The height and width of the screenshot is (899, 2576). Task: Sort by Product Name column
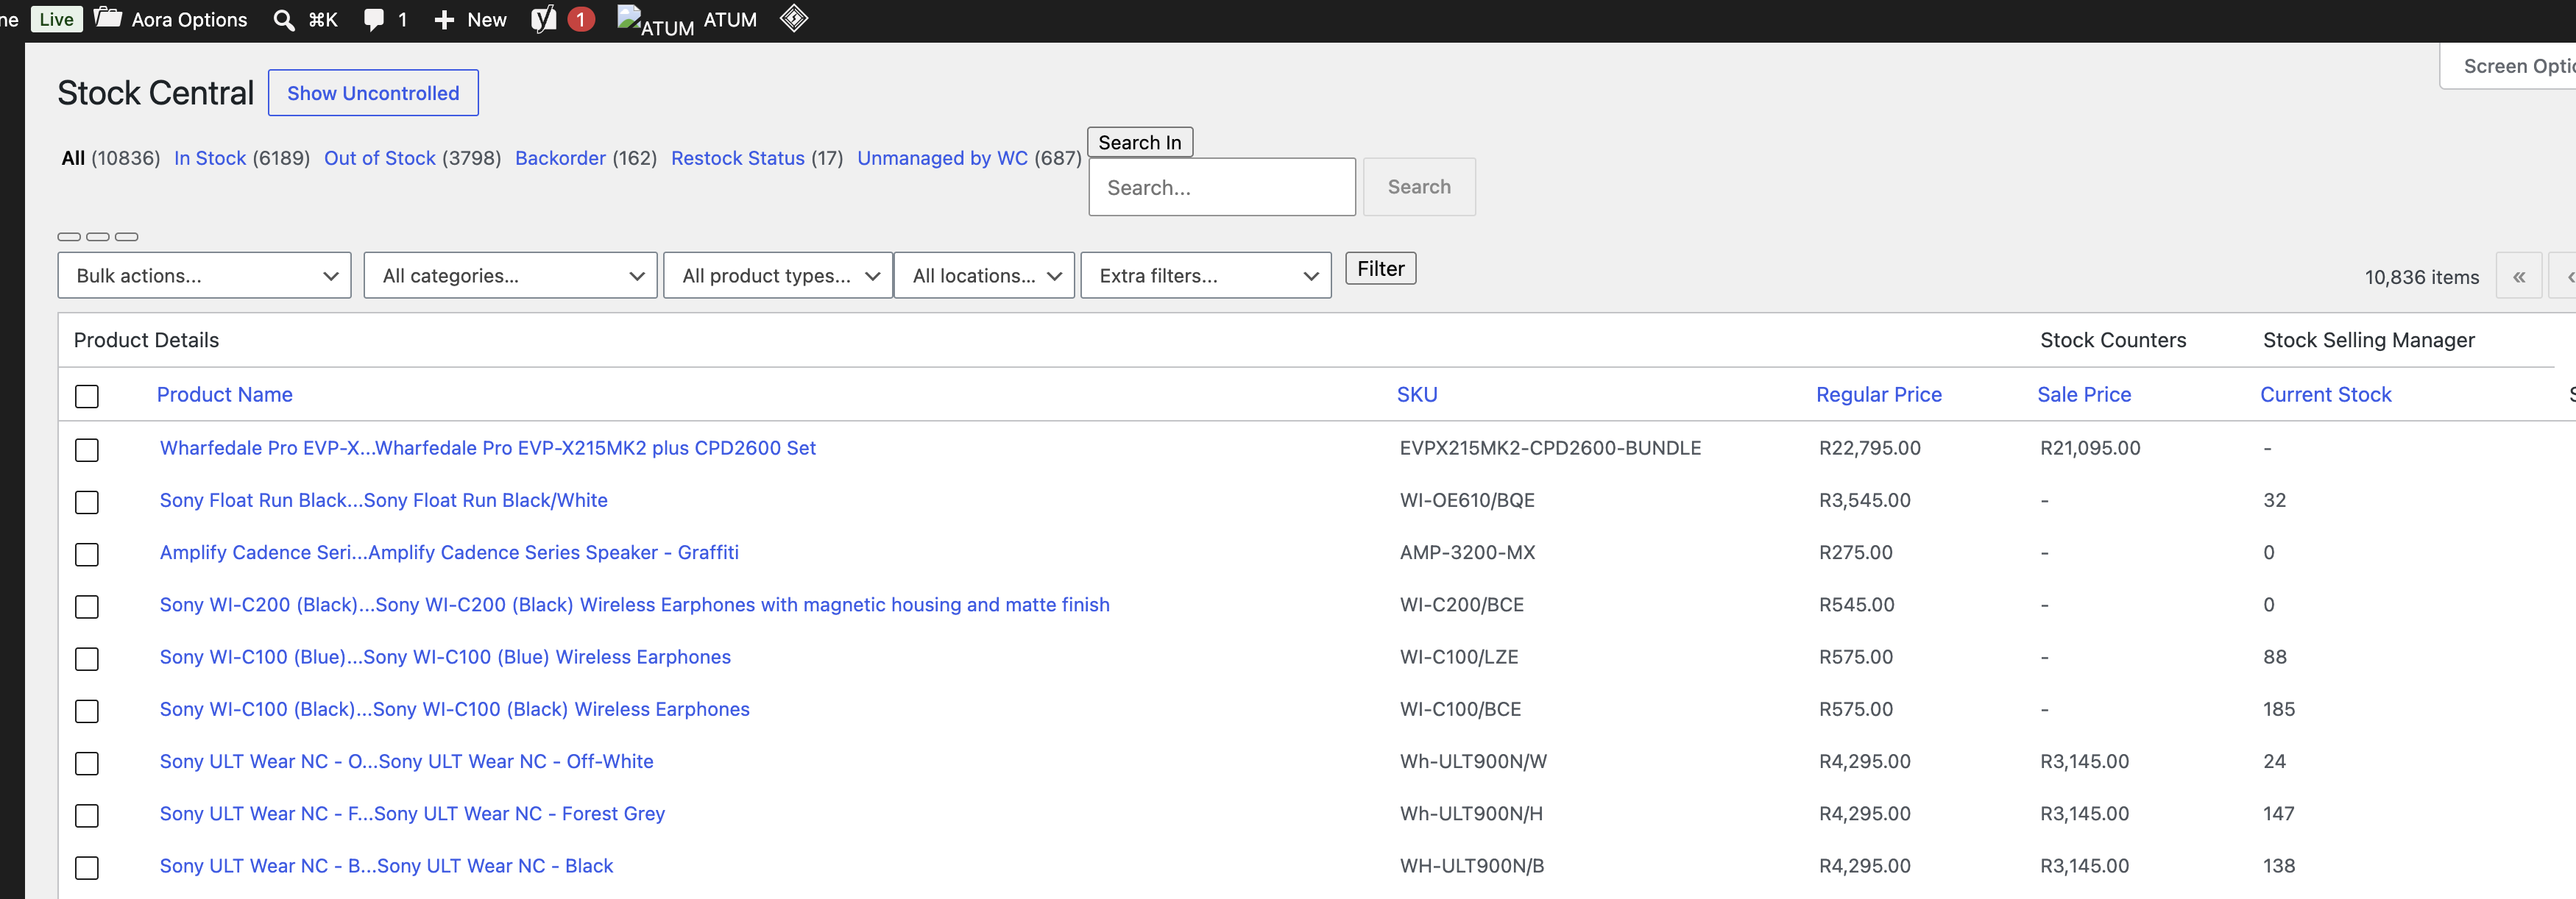click(x=225, y=394)
